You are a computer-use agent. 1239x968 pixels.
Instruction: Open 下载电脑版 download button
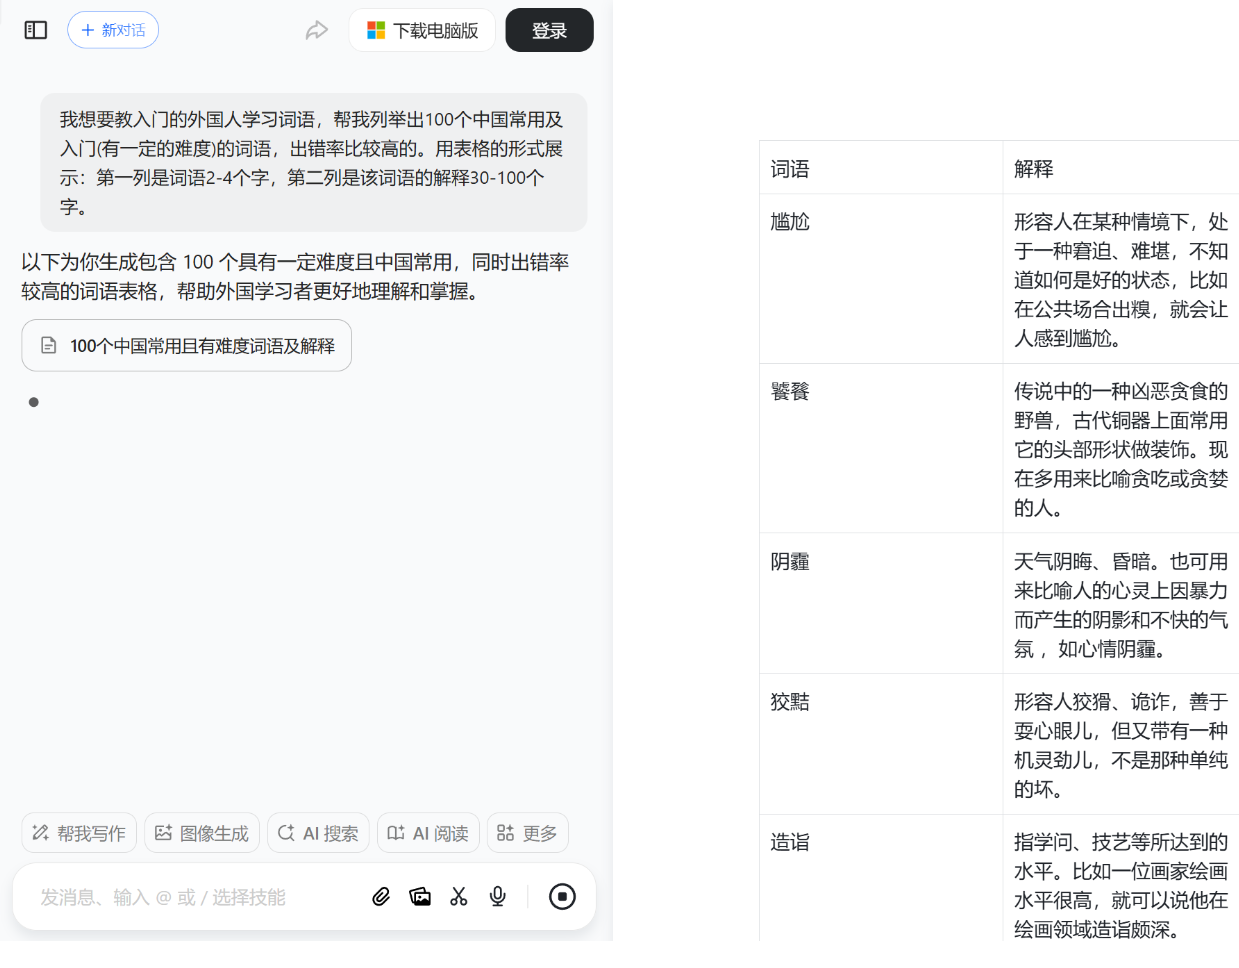pos(422,30)
